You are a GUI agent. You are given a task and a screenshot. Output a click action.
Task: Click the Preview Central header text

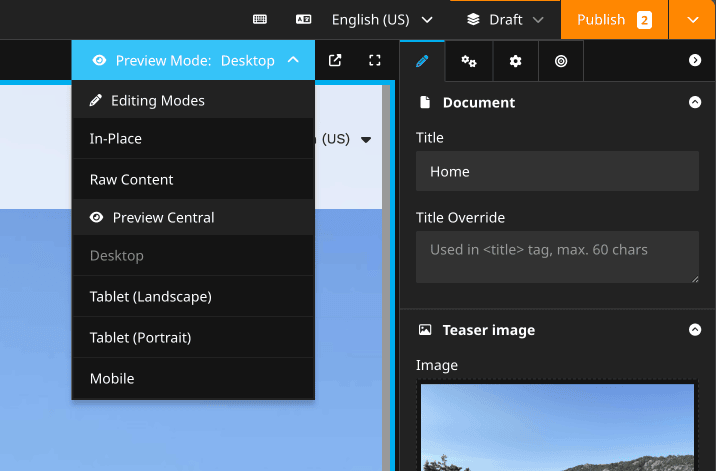coord(163,217)
